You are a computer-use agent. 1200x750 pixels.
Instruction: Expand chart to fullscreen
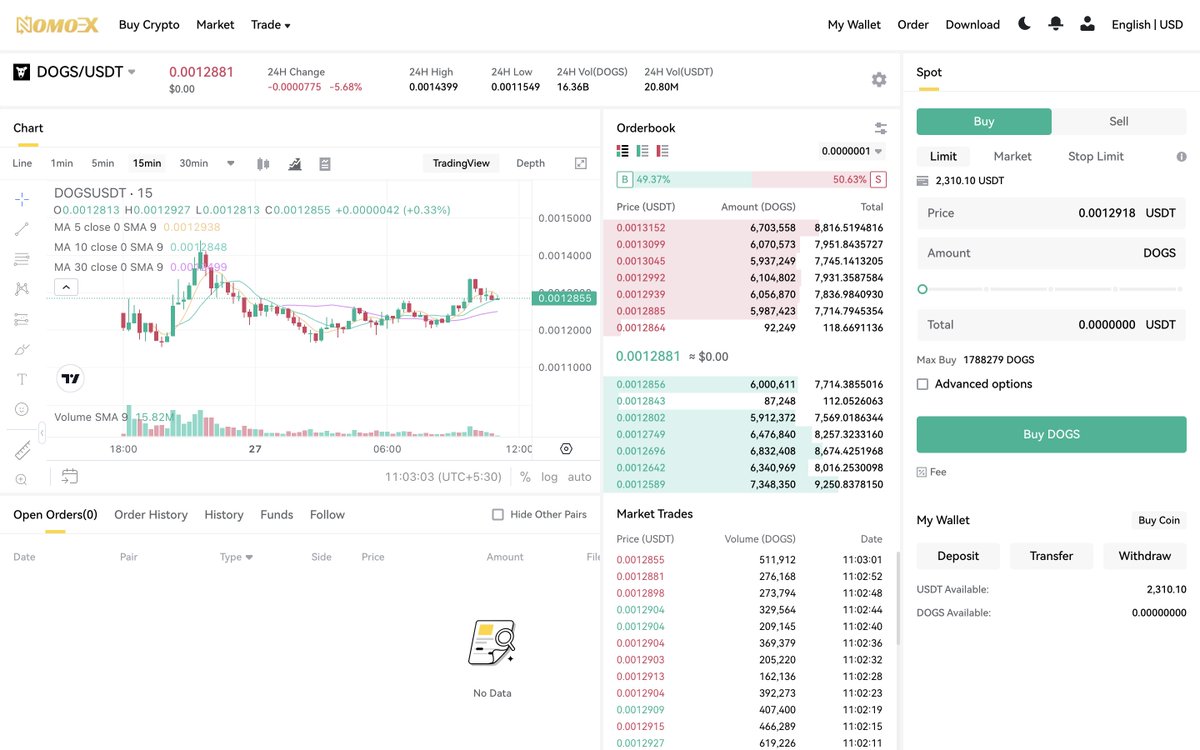[x=581, y=163]
